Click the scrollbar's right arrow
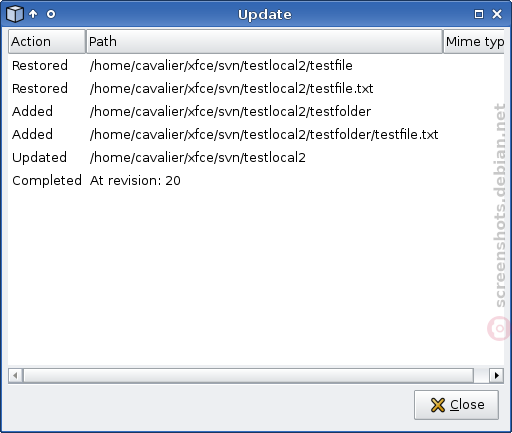The image size is (512, 433). (x=497, y=375)
